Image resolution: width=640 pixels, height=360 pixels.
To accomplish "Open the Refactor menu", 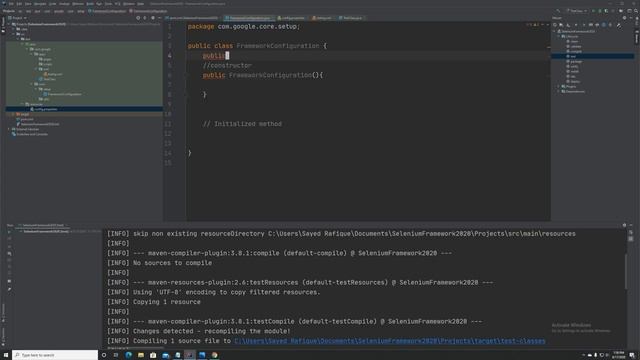I will 78,4.
